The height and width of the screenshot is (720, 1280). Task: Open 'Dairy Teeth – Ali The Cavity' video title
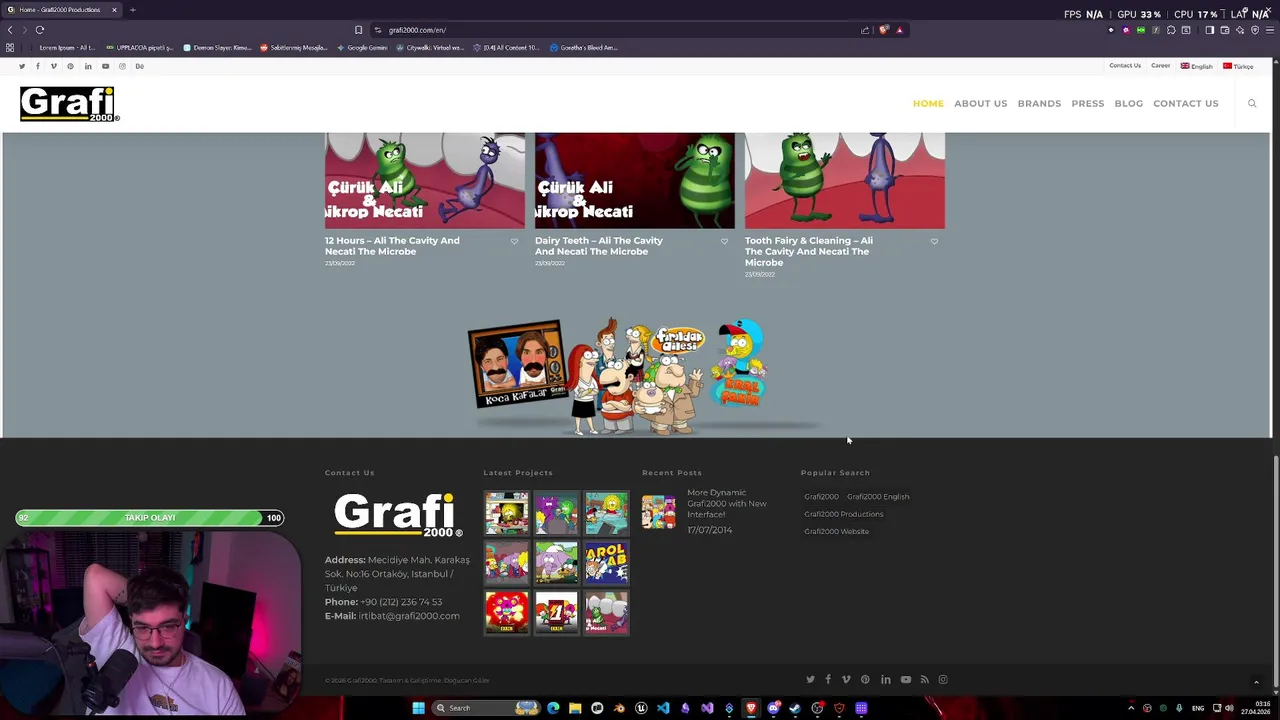tap(599, 246)
